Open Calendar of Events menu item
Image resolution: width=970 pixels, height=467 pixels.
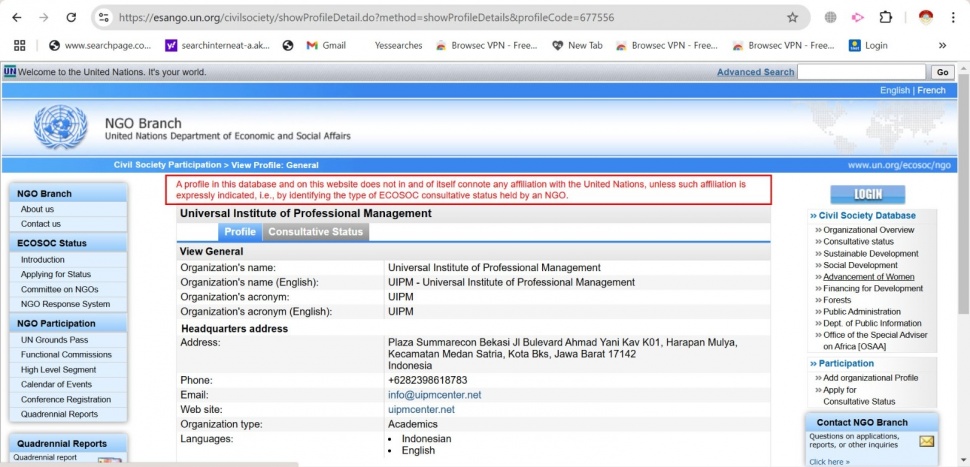point(56,385)
